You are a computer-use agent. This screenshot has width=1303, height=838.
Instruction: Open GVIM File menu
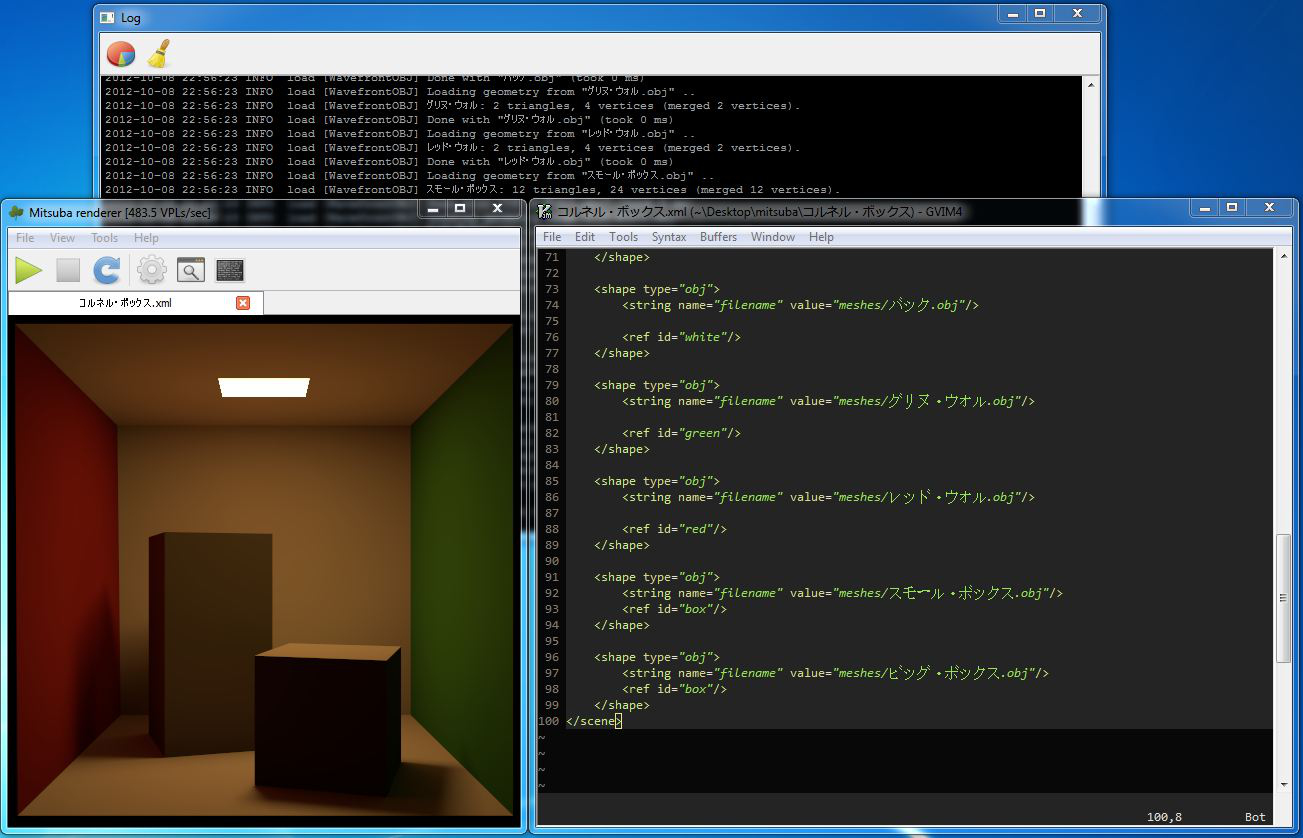pos(552,237)
